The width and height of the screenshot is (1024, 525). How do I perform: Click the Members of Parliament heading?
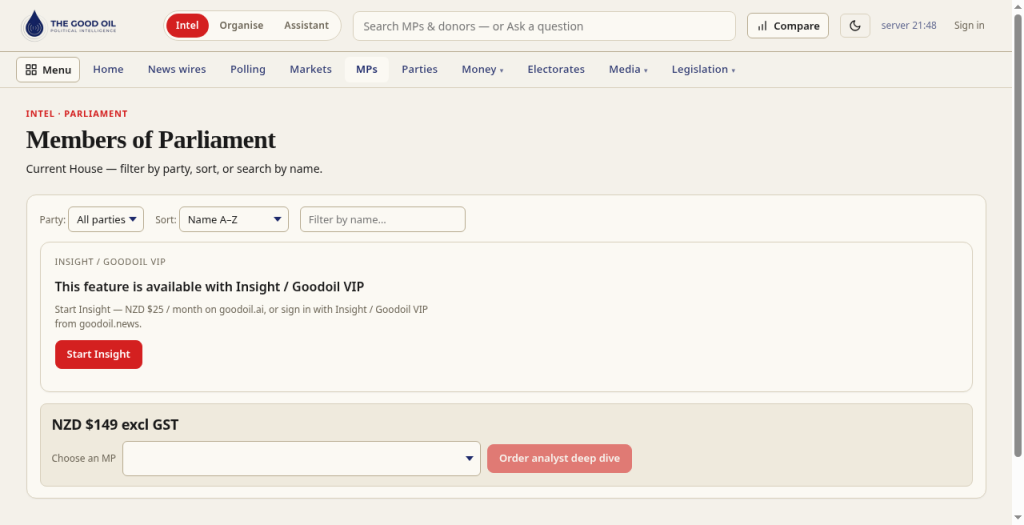[x=151, y=140]
